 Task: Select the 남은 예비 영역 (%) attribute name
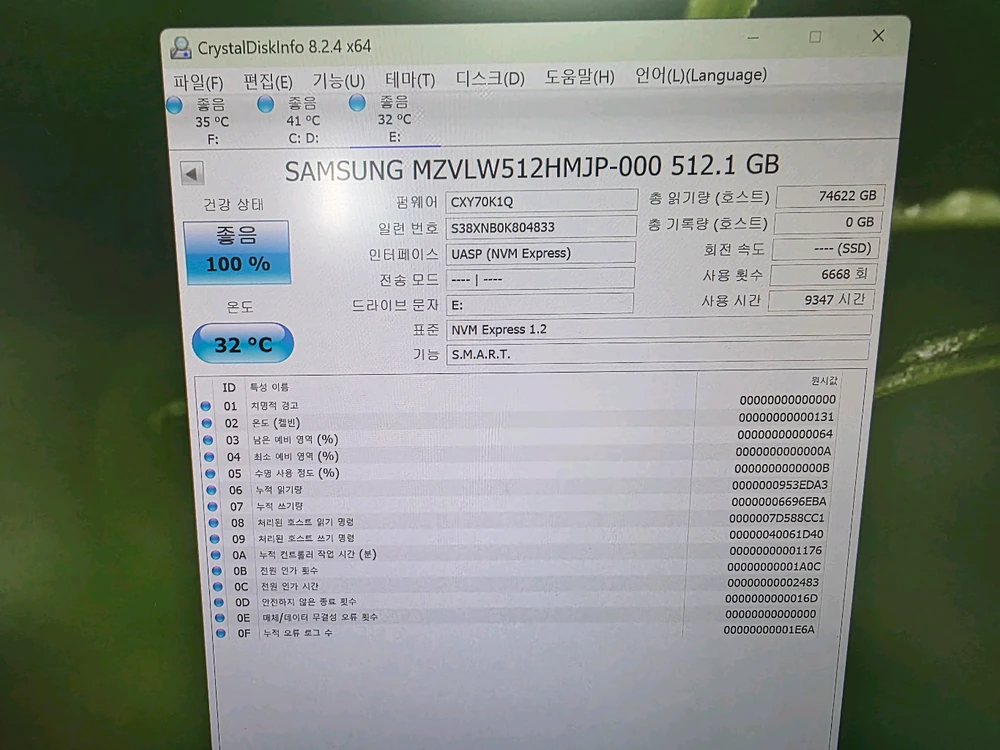click(295, 439)
